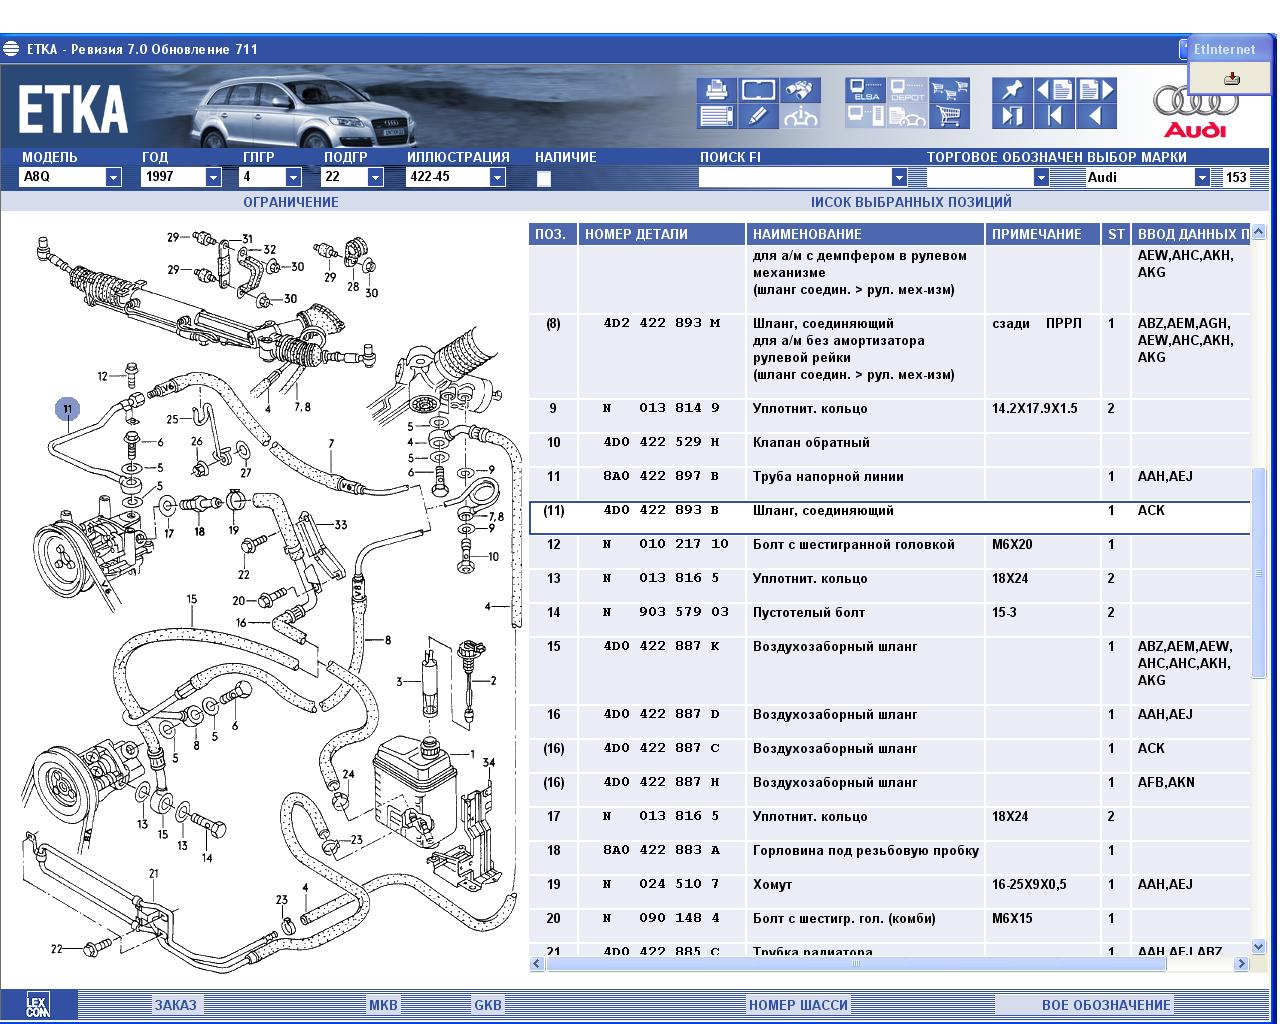Screen dimensions: 1280x1024
Task: Click the pushpin icon
Action: tap(1012, 91)
